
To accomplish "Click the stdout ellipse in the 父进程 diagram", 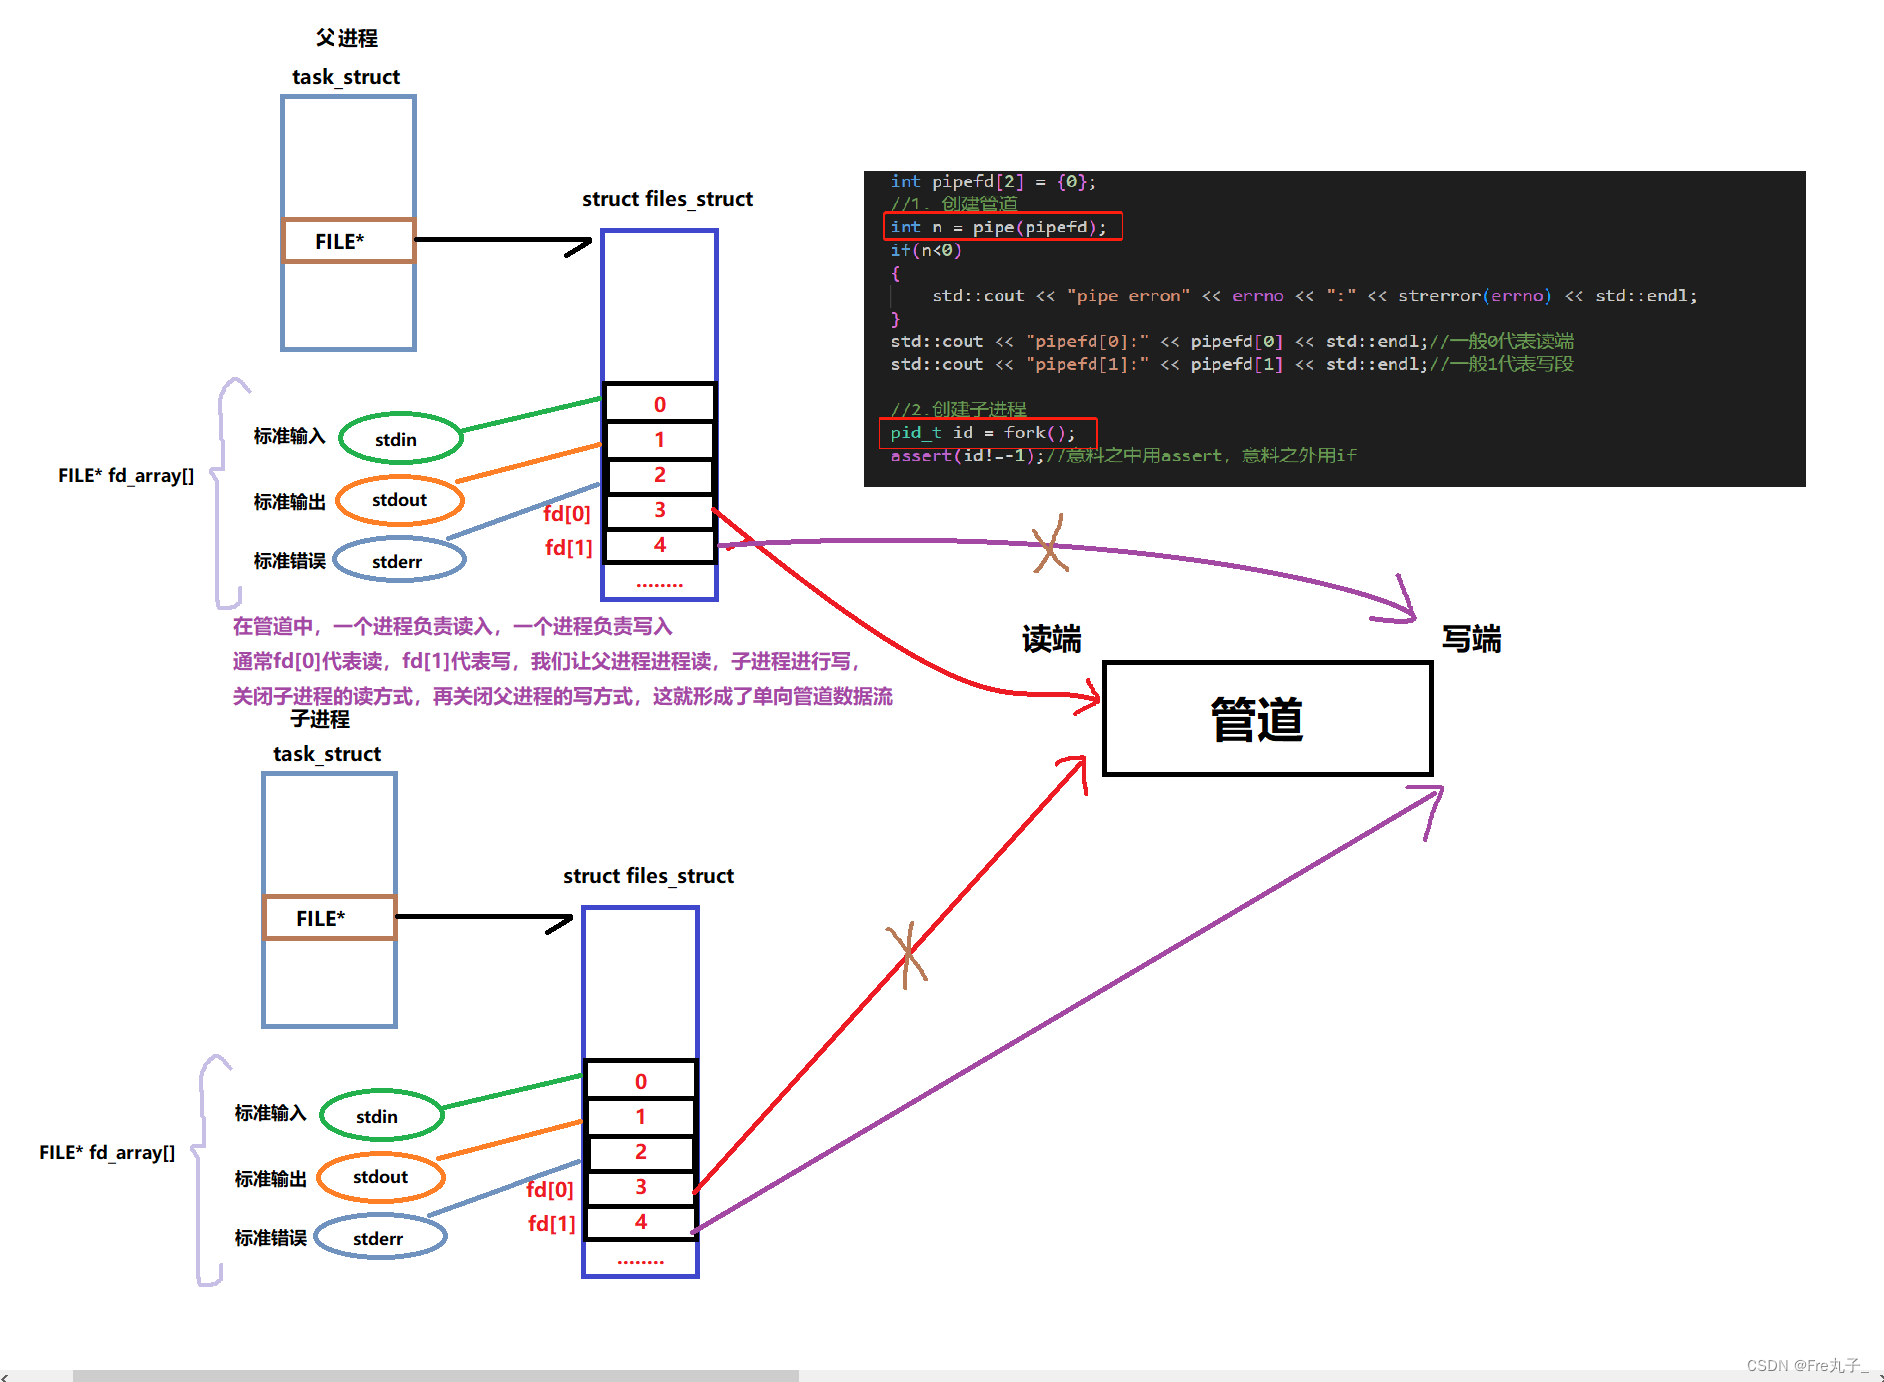I will [400, 500].
